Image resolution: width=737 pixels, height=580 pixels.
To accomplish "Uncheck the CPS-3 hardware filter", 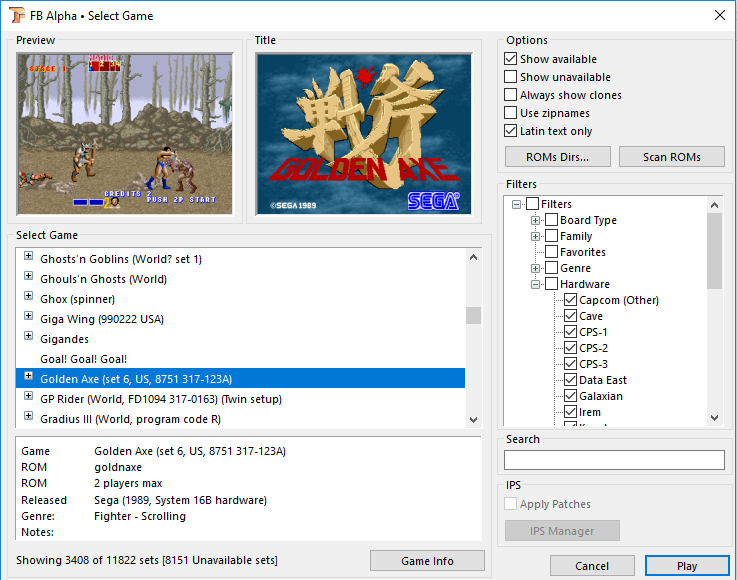I will 571,364.
